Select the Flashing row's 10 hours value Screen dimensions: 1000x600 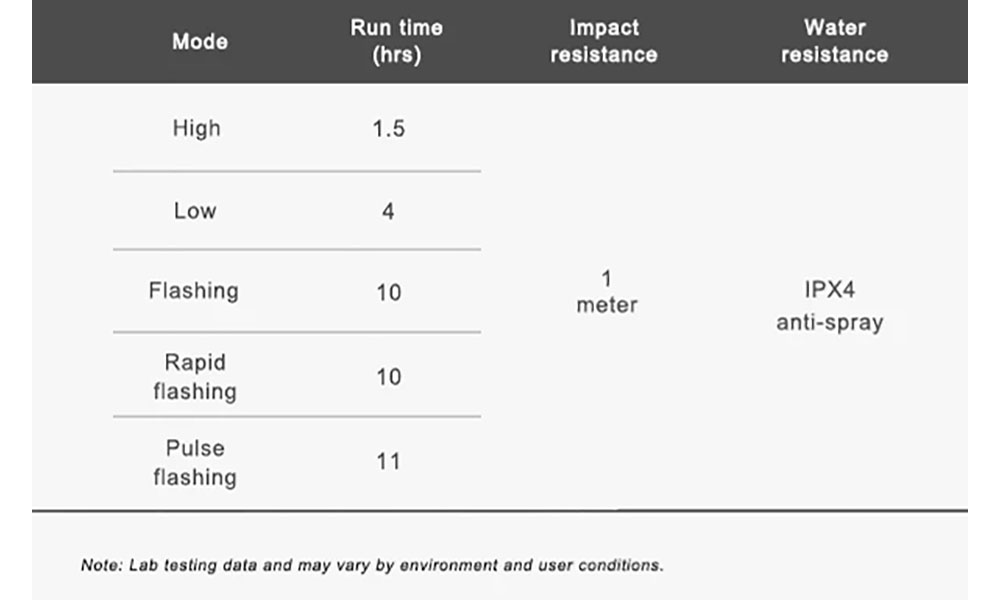pos(388,293)
